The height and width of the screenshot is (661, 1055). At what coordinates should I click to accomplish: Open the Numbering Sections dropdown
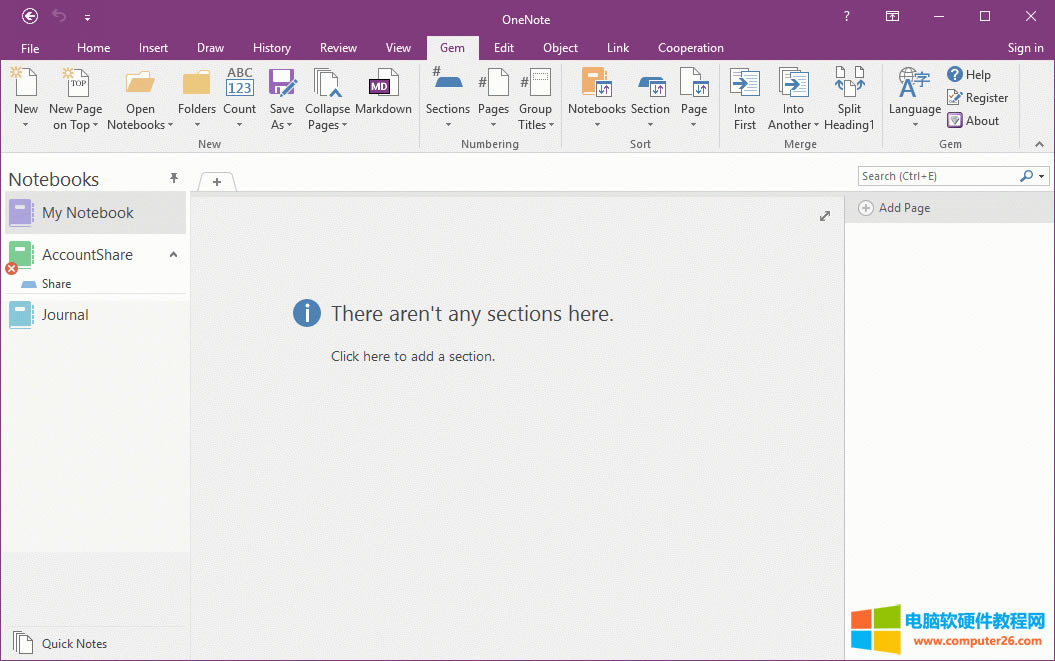pyautogui.click(x=447, y=125)
